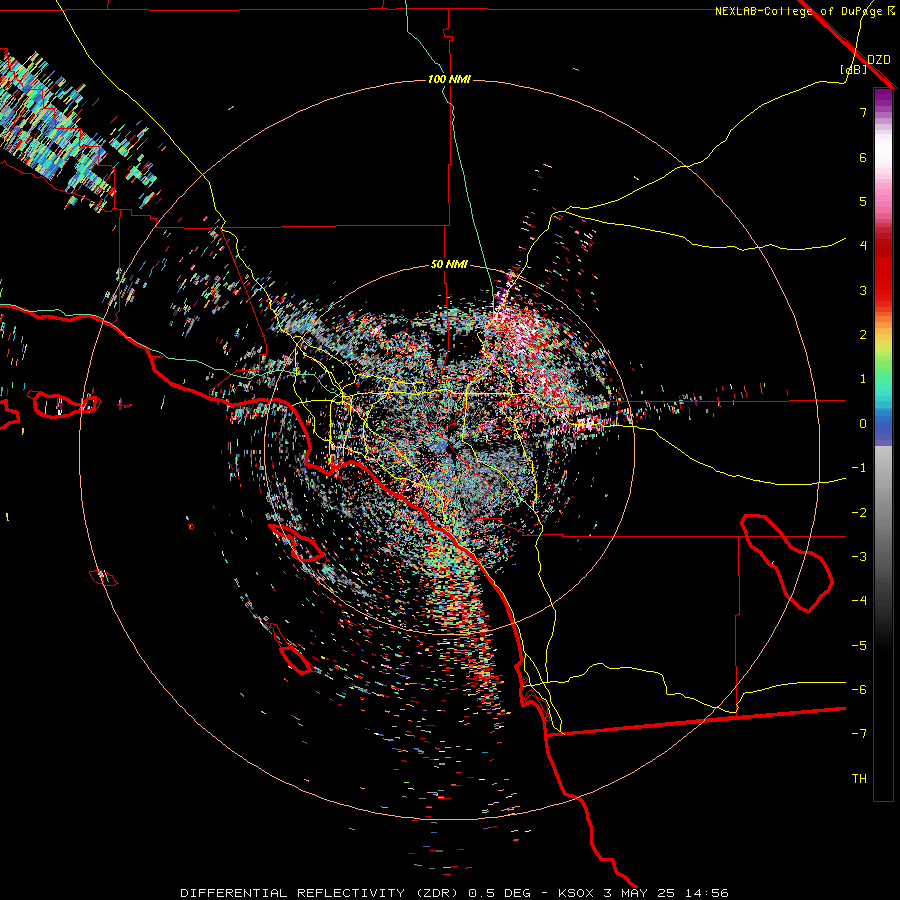This screenshot has height=900, width=900.
Task: Select the -2 dB scale value
Action: 859,513
